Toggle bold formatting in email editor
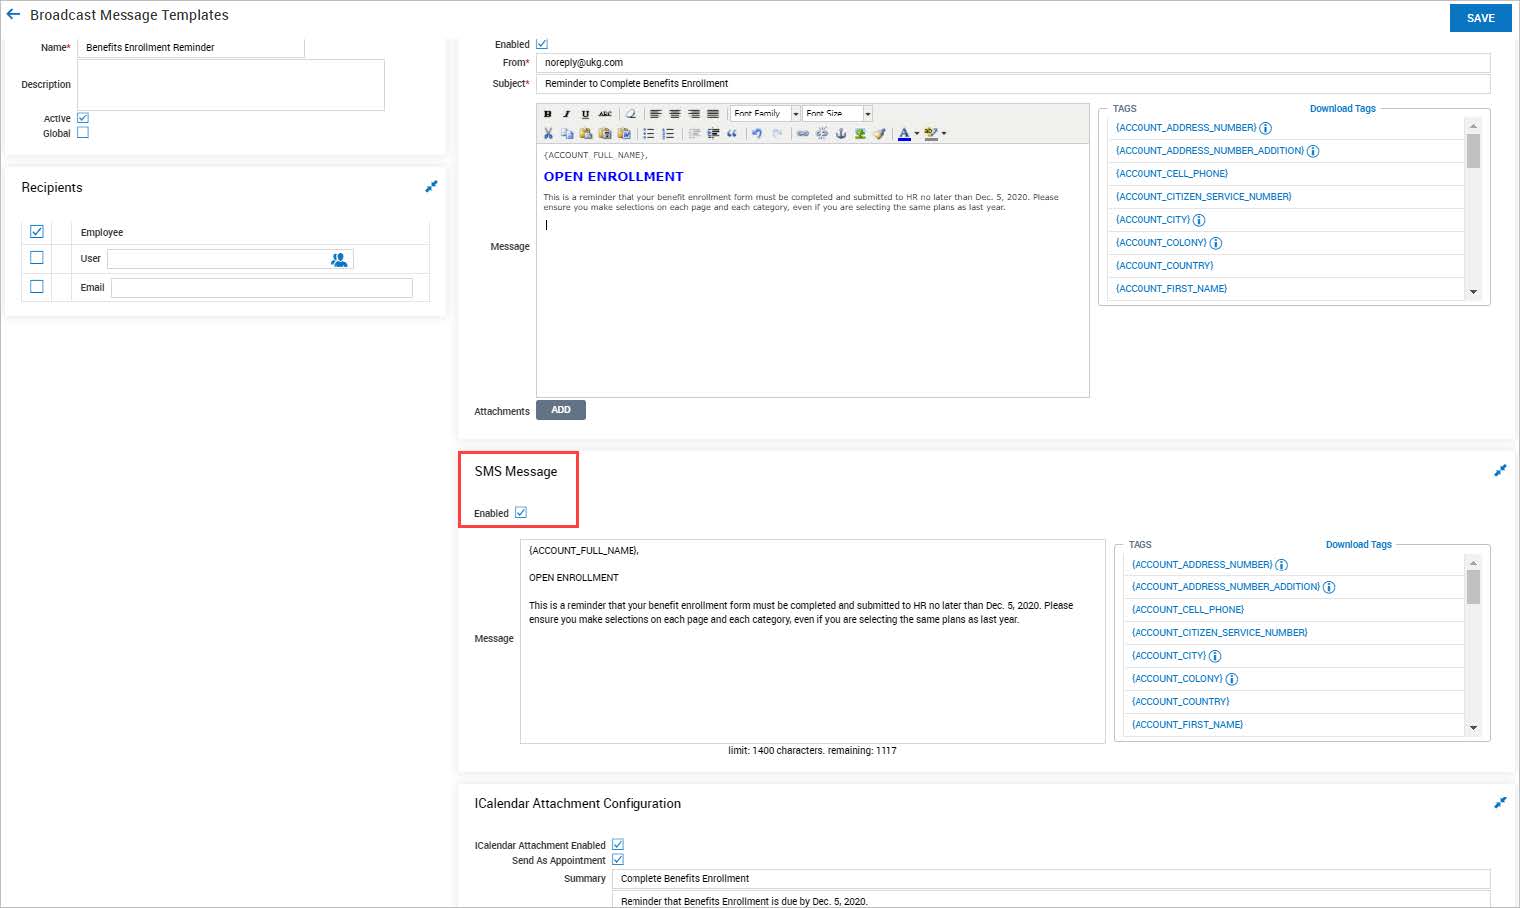Image resolution: width=1520 pixels, height=908 pixels. click(x=547, y=114)
